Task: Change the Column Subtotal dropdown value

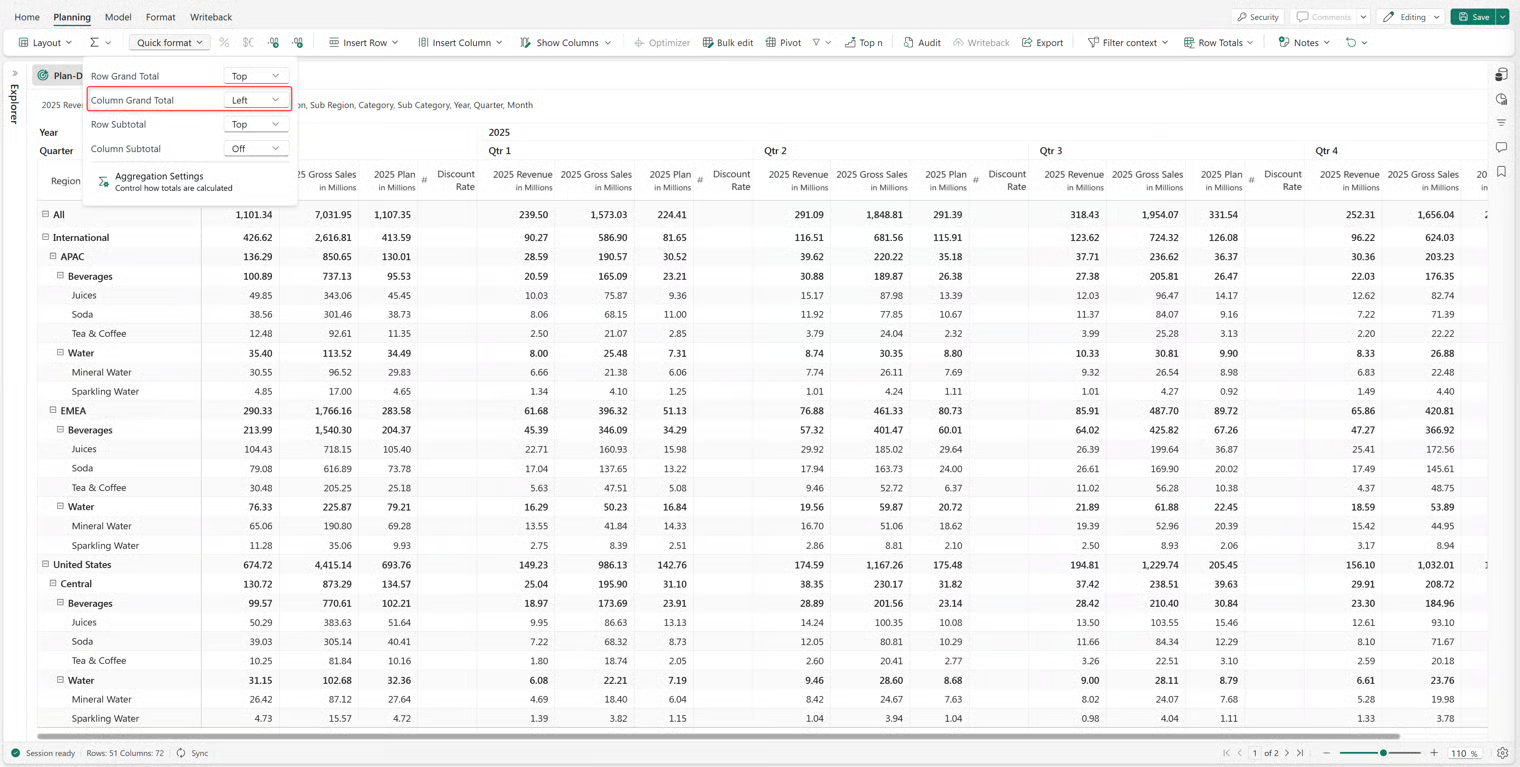Action: pyautogui.click(x=255, y=149)
